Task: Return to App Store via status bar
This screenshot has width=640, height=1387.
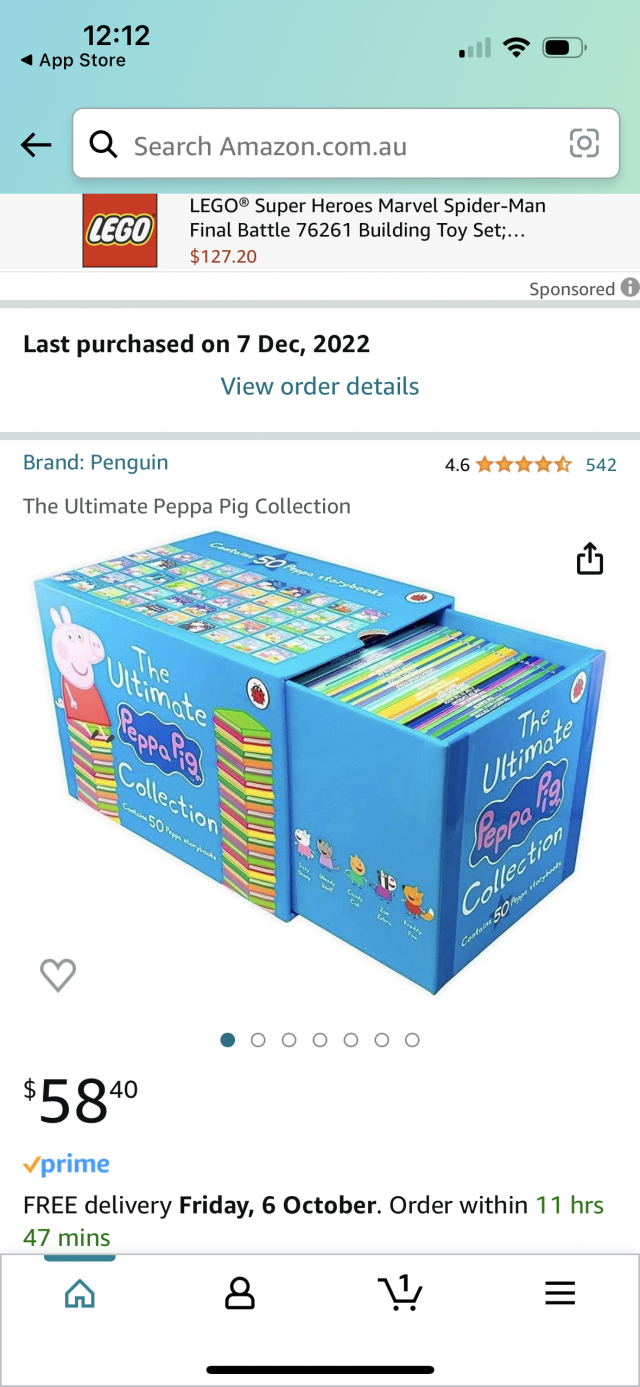Action: click(x=73, y=61)
